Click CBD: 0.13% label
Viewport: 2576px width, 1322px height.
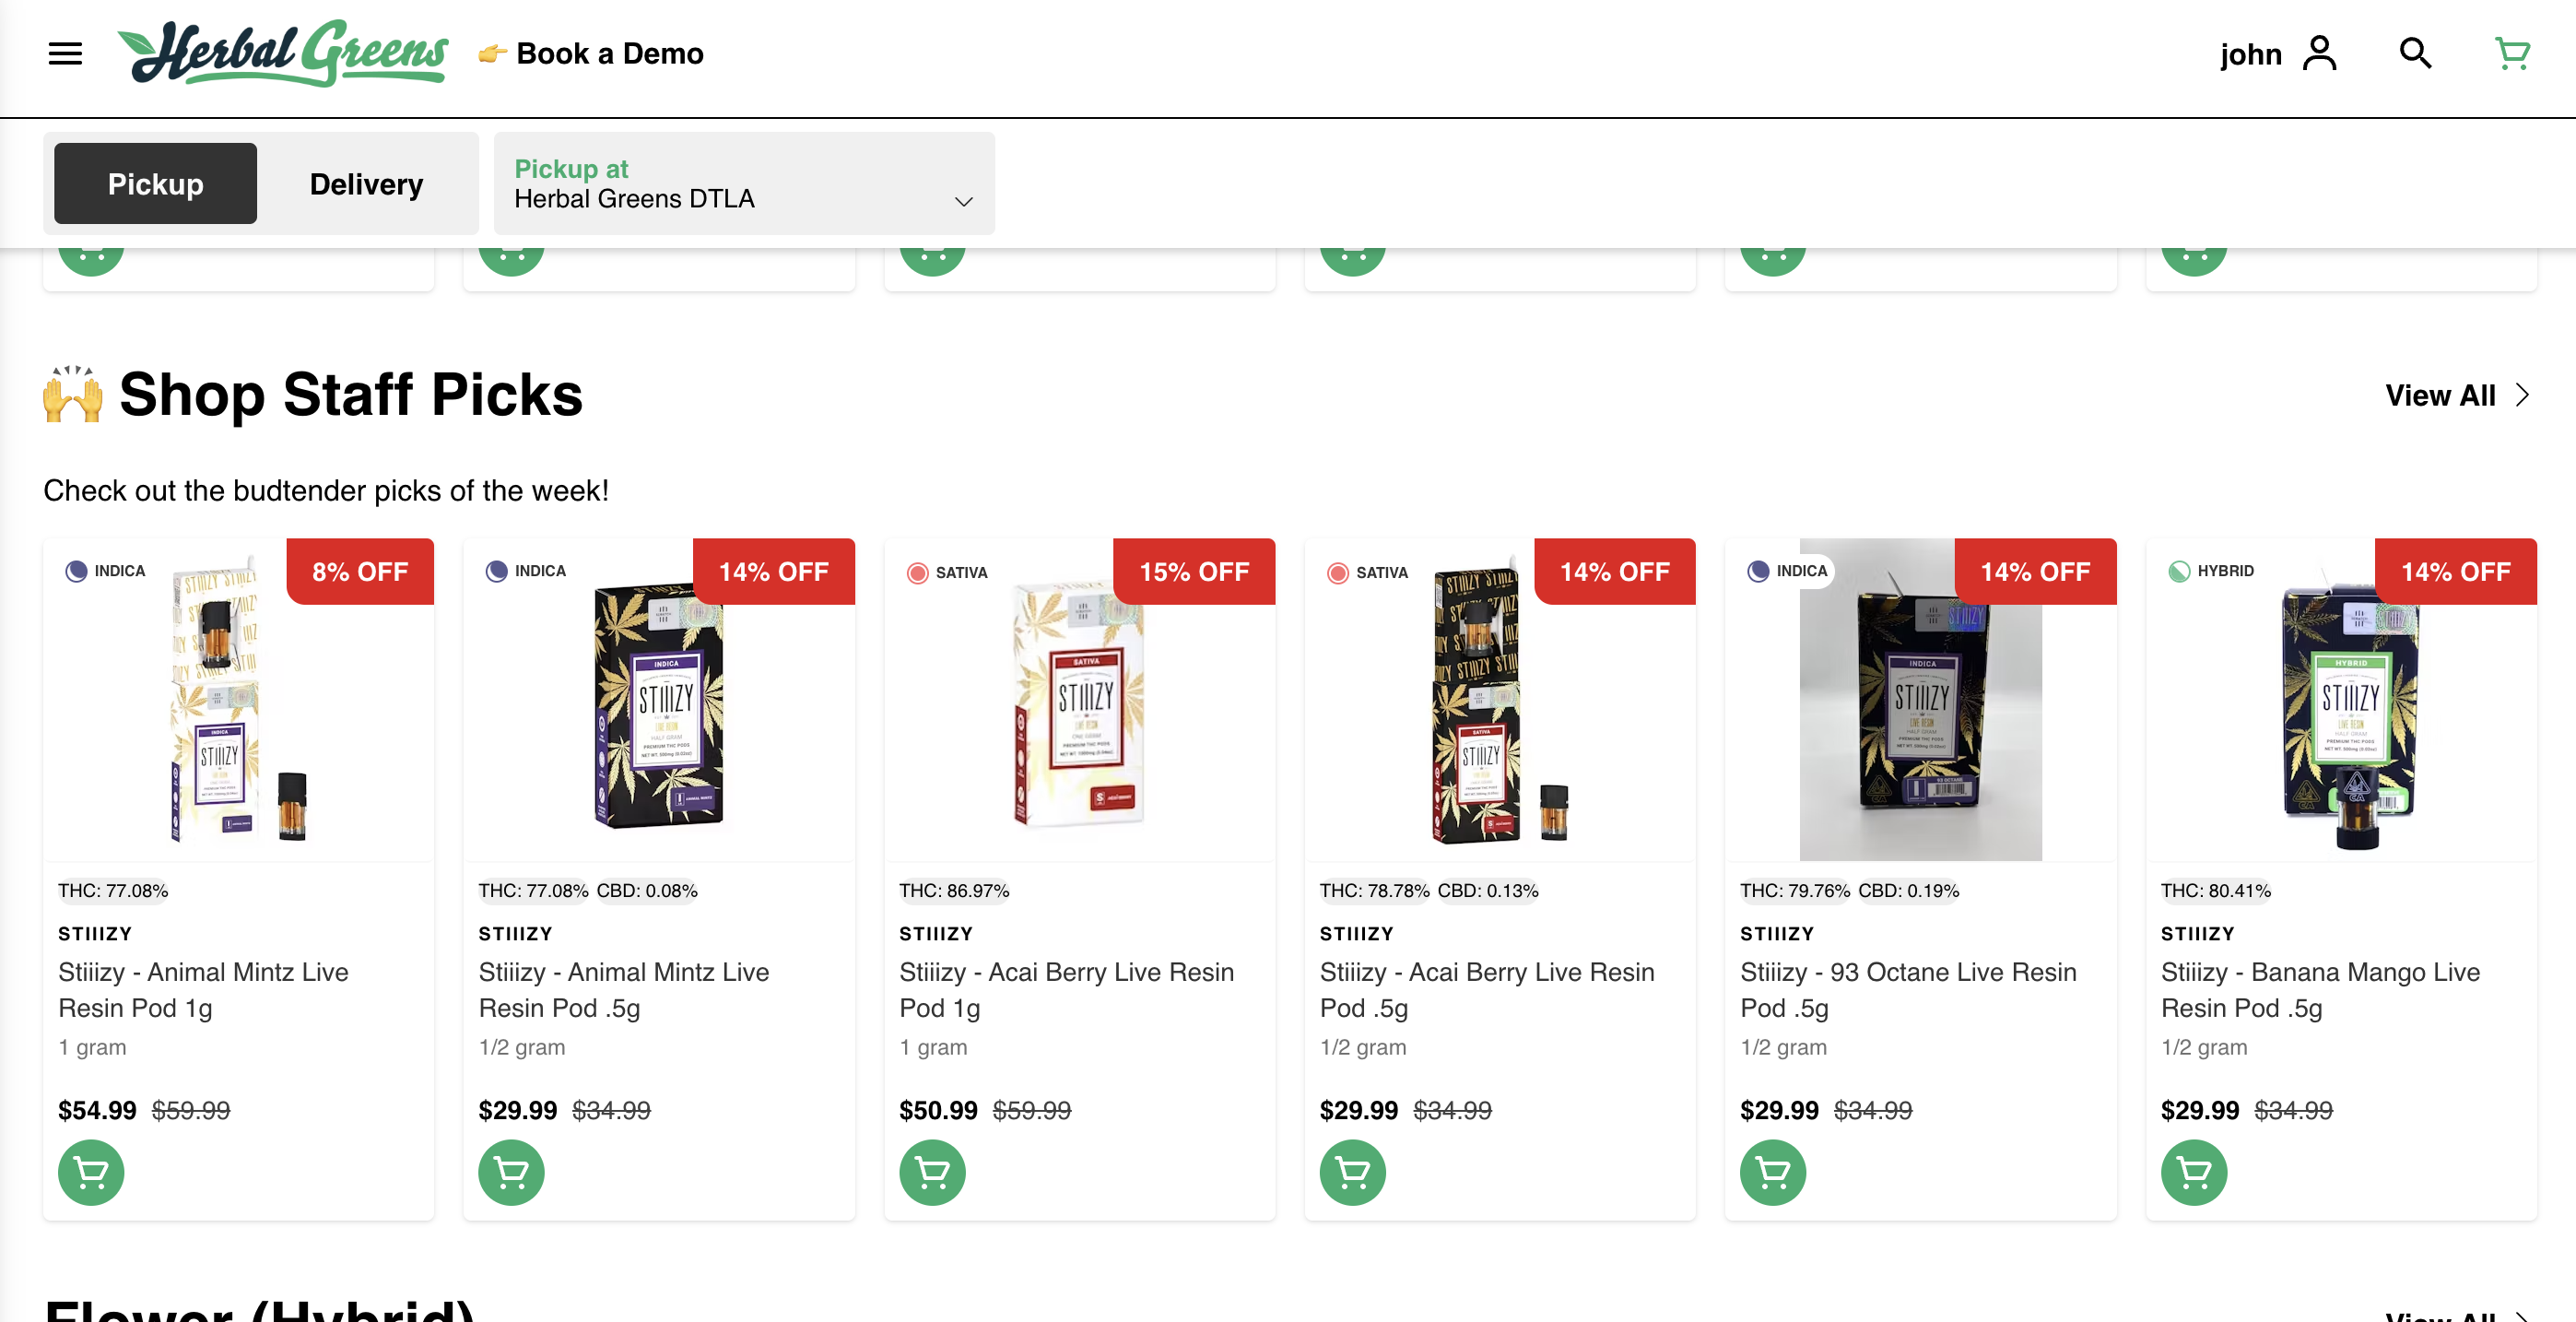point(1488,891)
